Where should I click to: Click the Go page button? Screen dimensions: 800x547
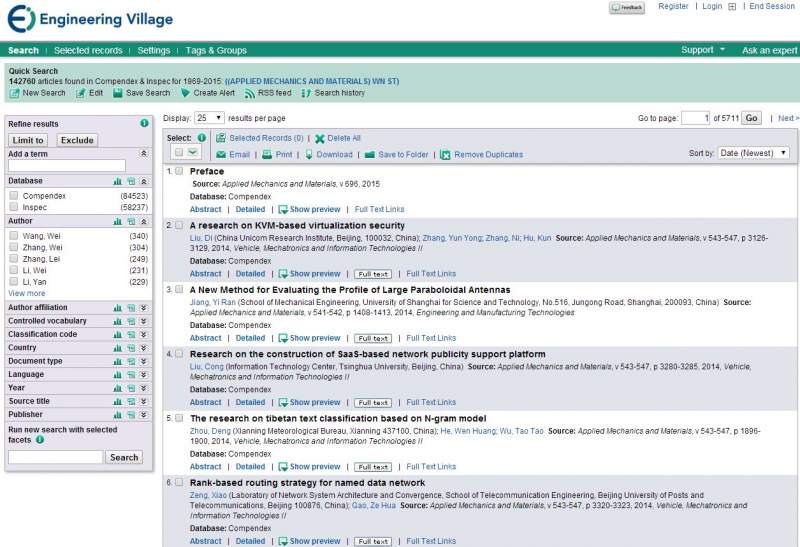tap(752, 118)
